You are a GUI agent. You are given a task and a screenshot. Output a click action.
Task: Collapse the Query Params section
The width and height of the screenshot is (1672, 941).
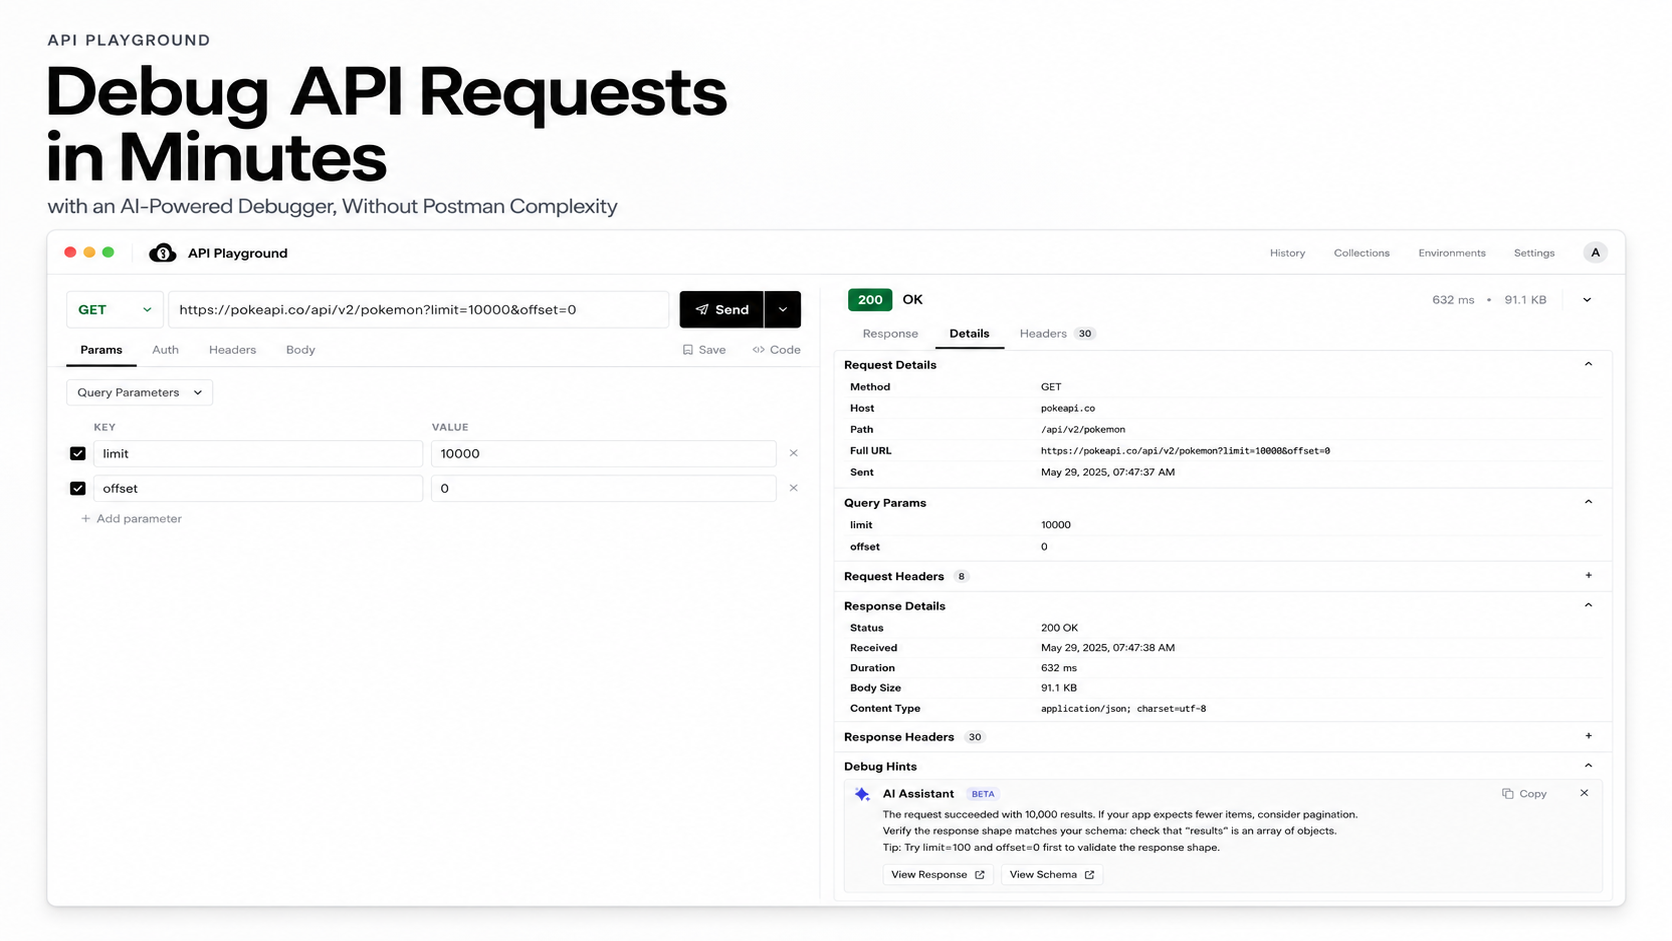point(1588,502)
